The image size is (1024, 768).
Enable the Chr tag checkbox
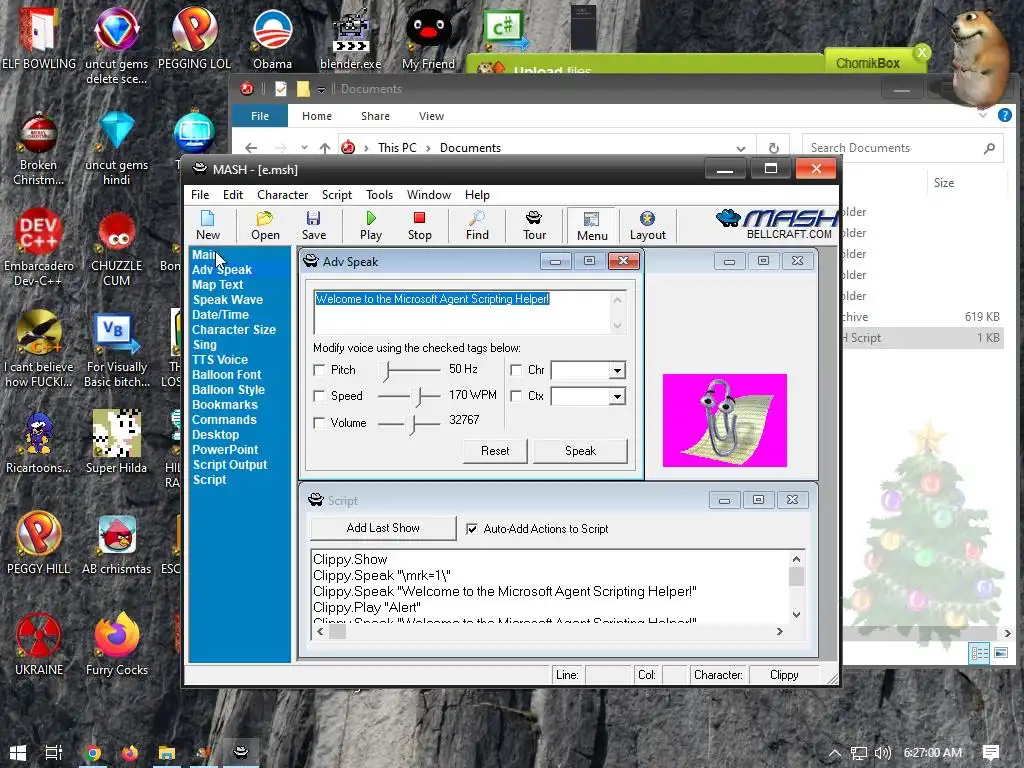(516, 370)
